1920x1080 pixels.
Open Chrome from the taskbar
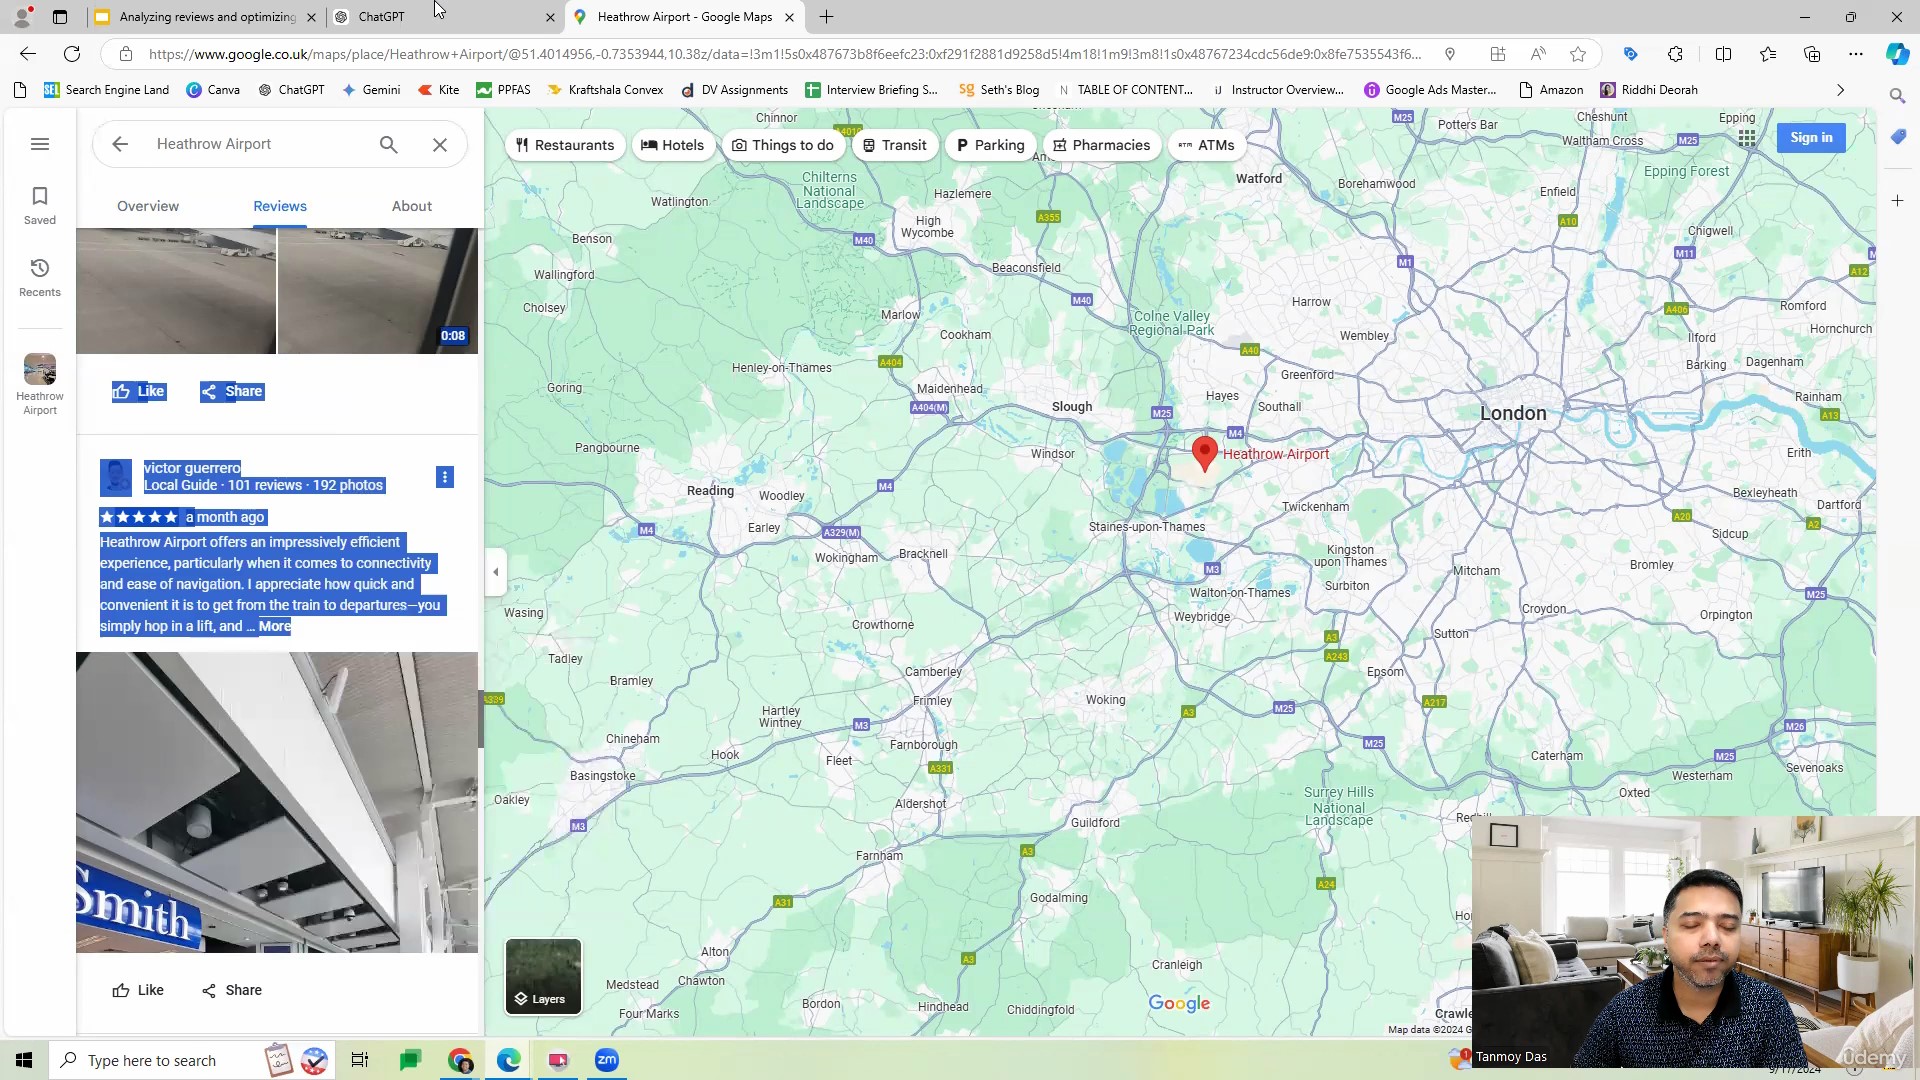coord(460,1060)
